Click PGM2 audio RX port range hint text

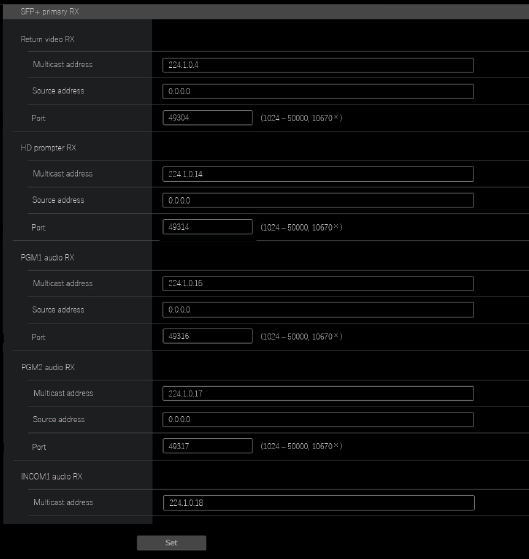pos(301,446)
